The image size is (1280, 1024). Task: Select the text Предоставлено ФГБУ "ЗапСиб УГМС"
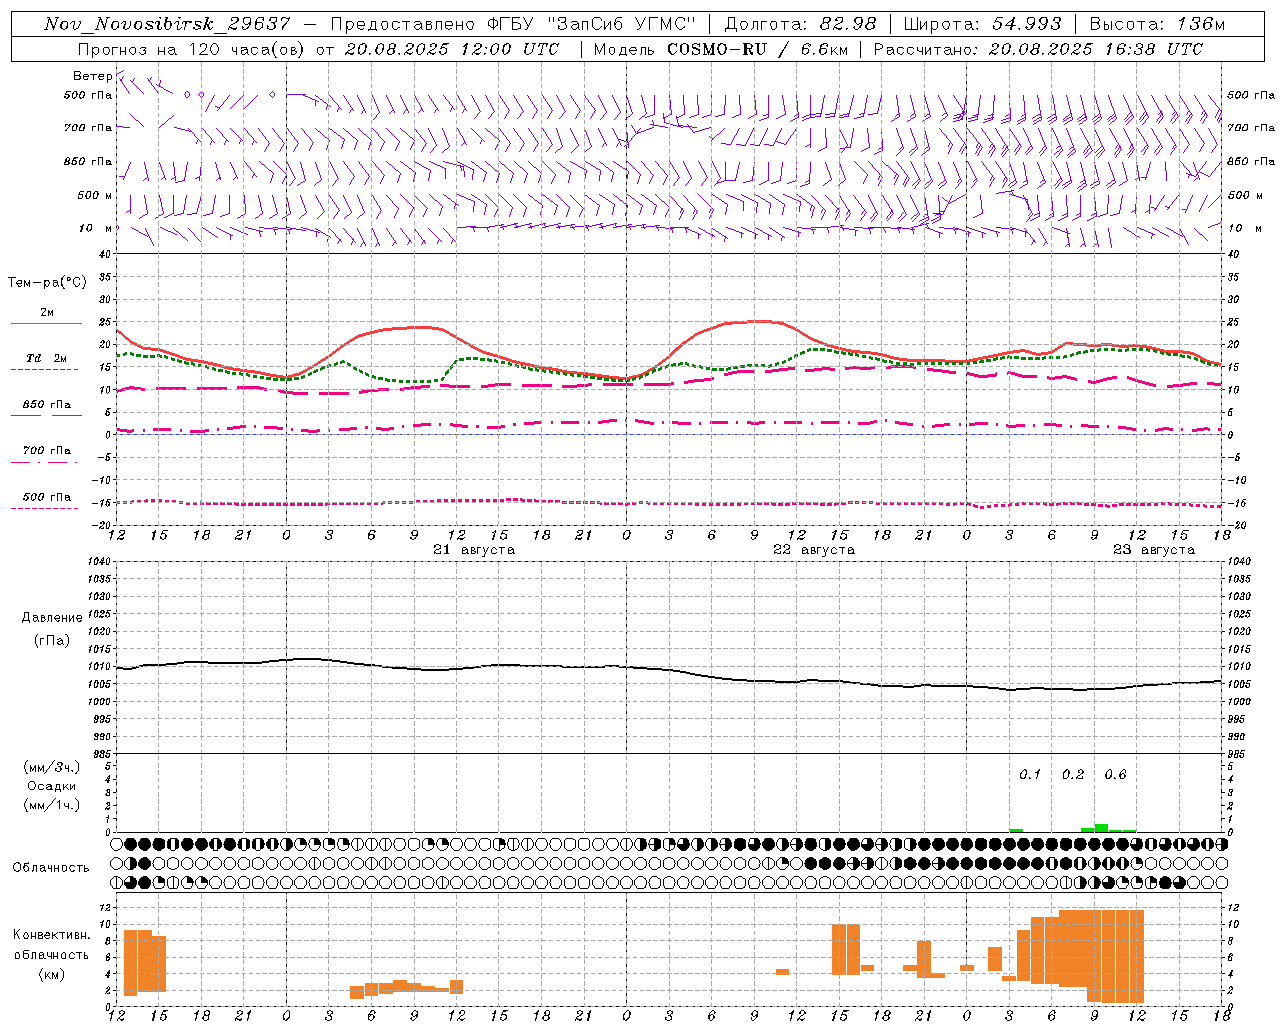point(513,24)
